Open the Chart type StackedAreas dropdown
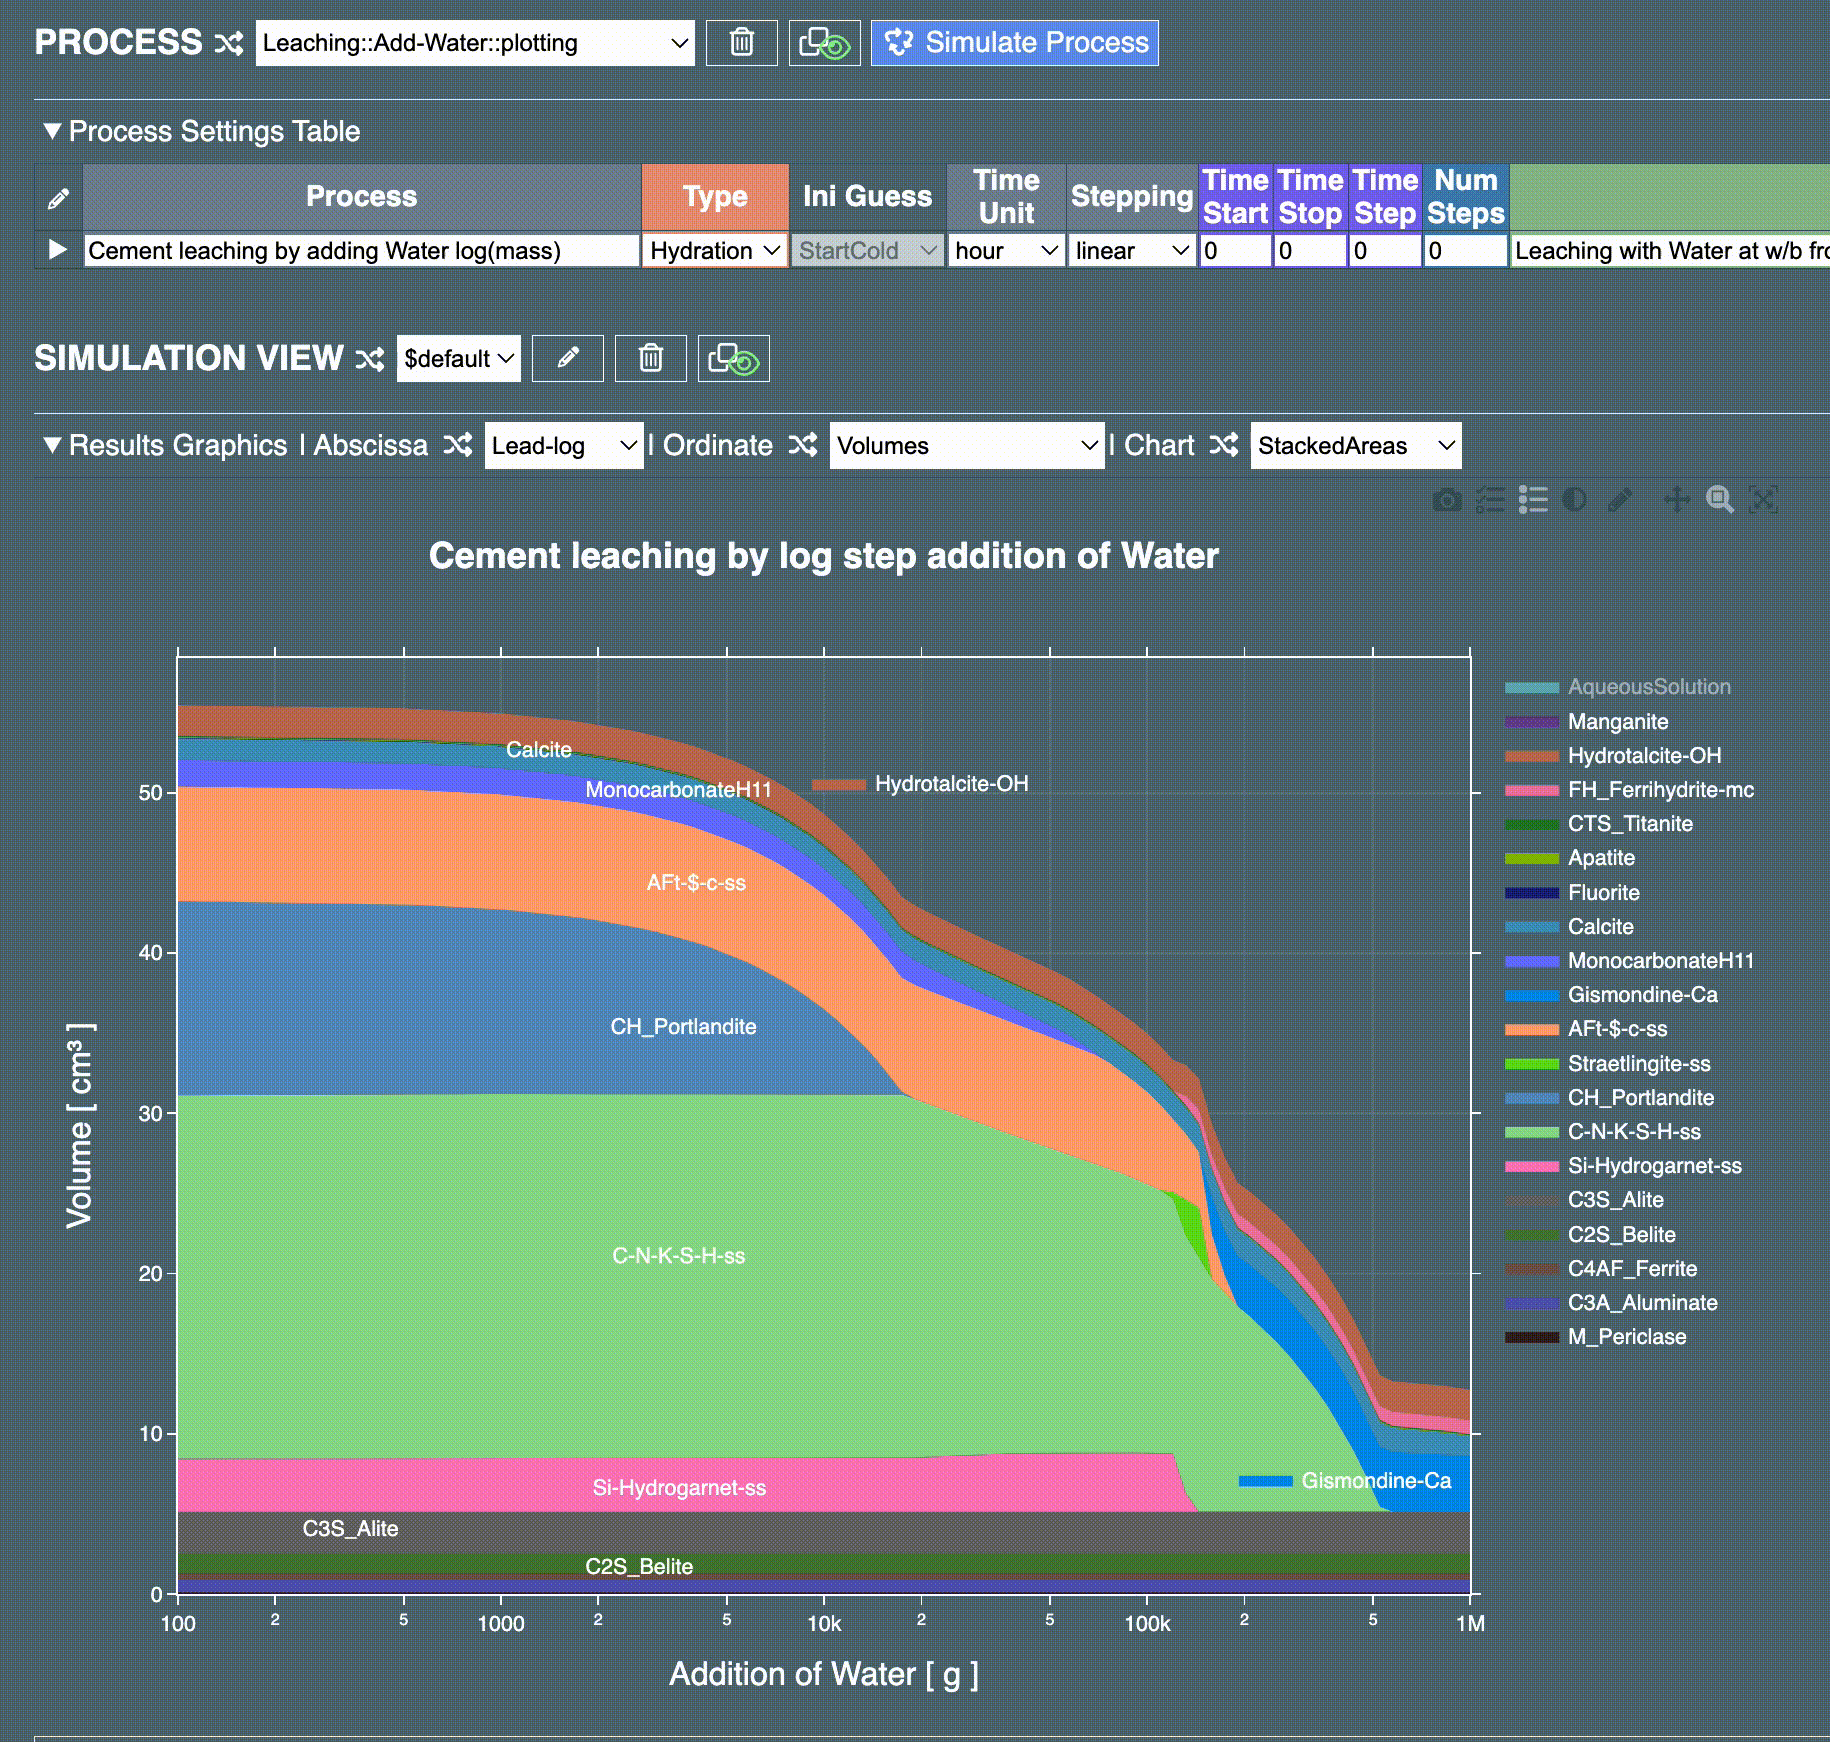Viewport: 1830px width, 1742px height. pos(1355,446)
